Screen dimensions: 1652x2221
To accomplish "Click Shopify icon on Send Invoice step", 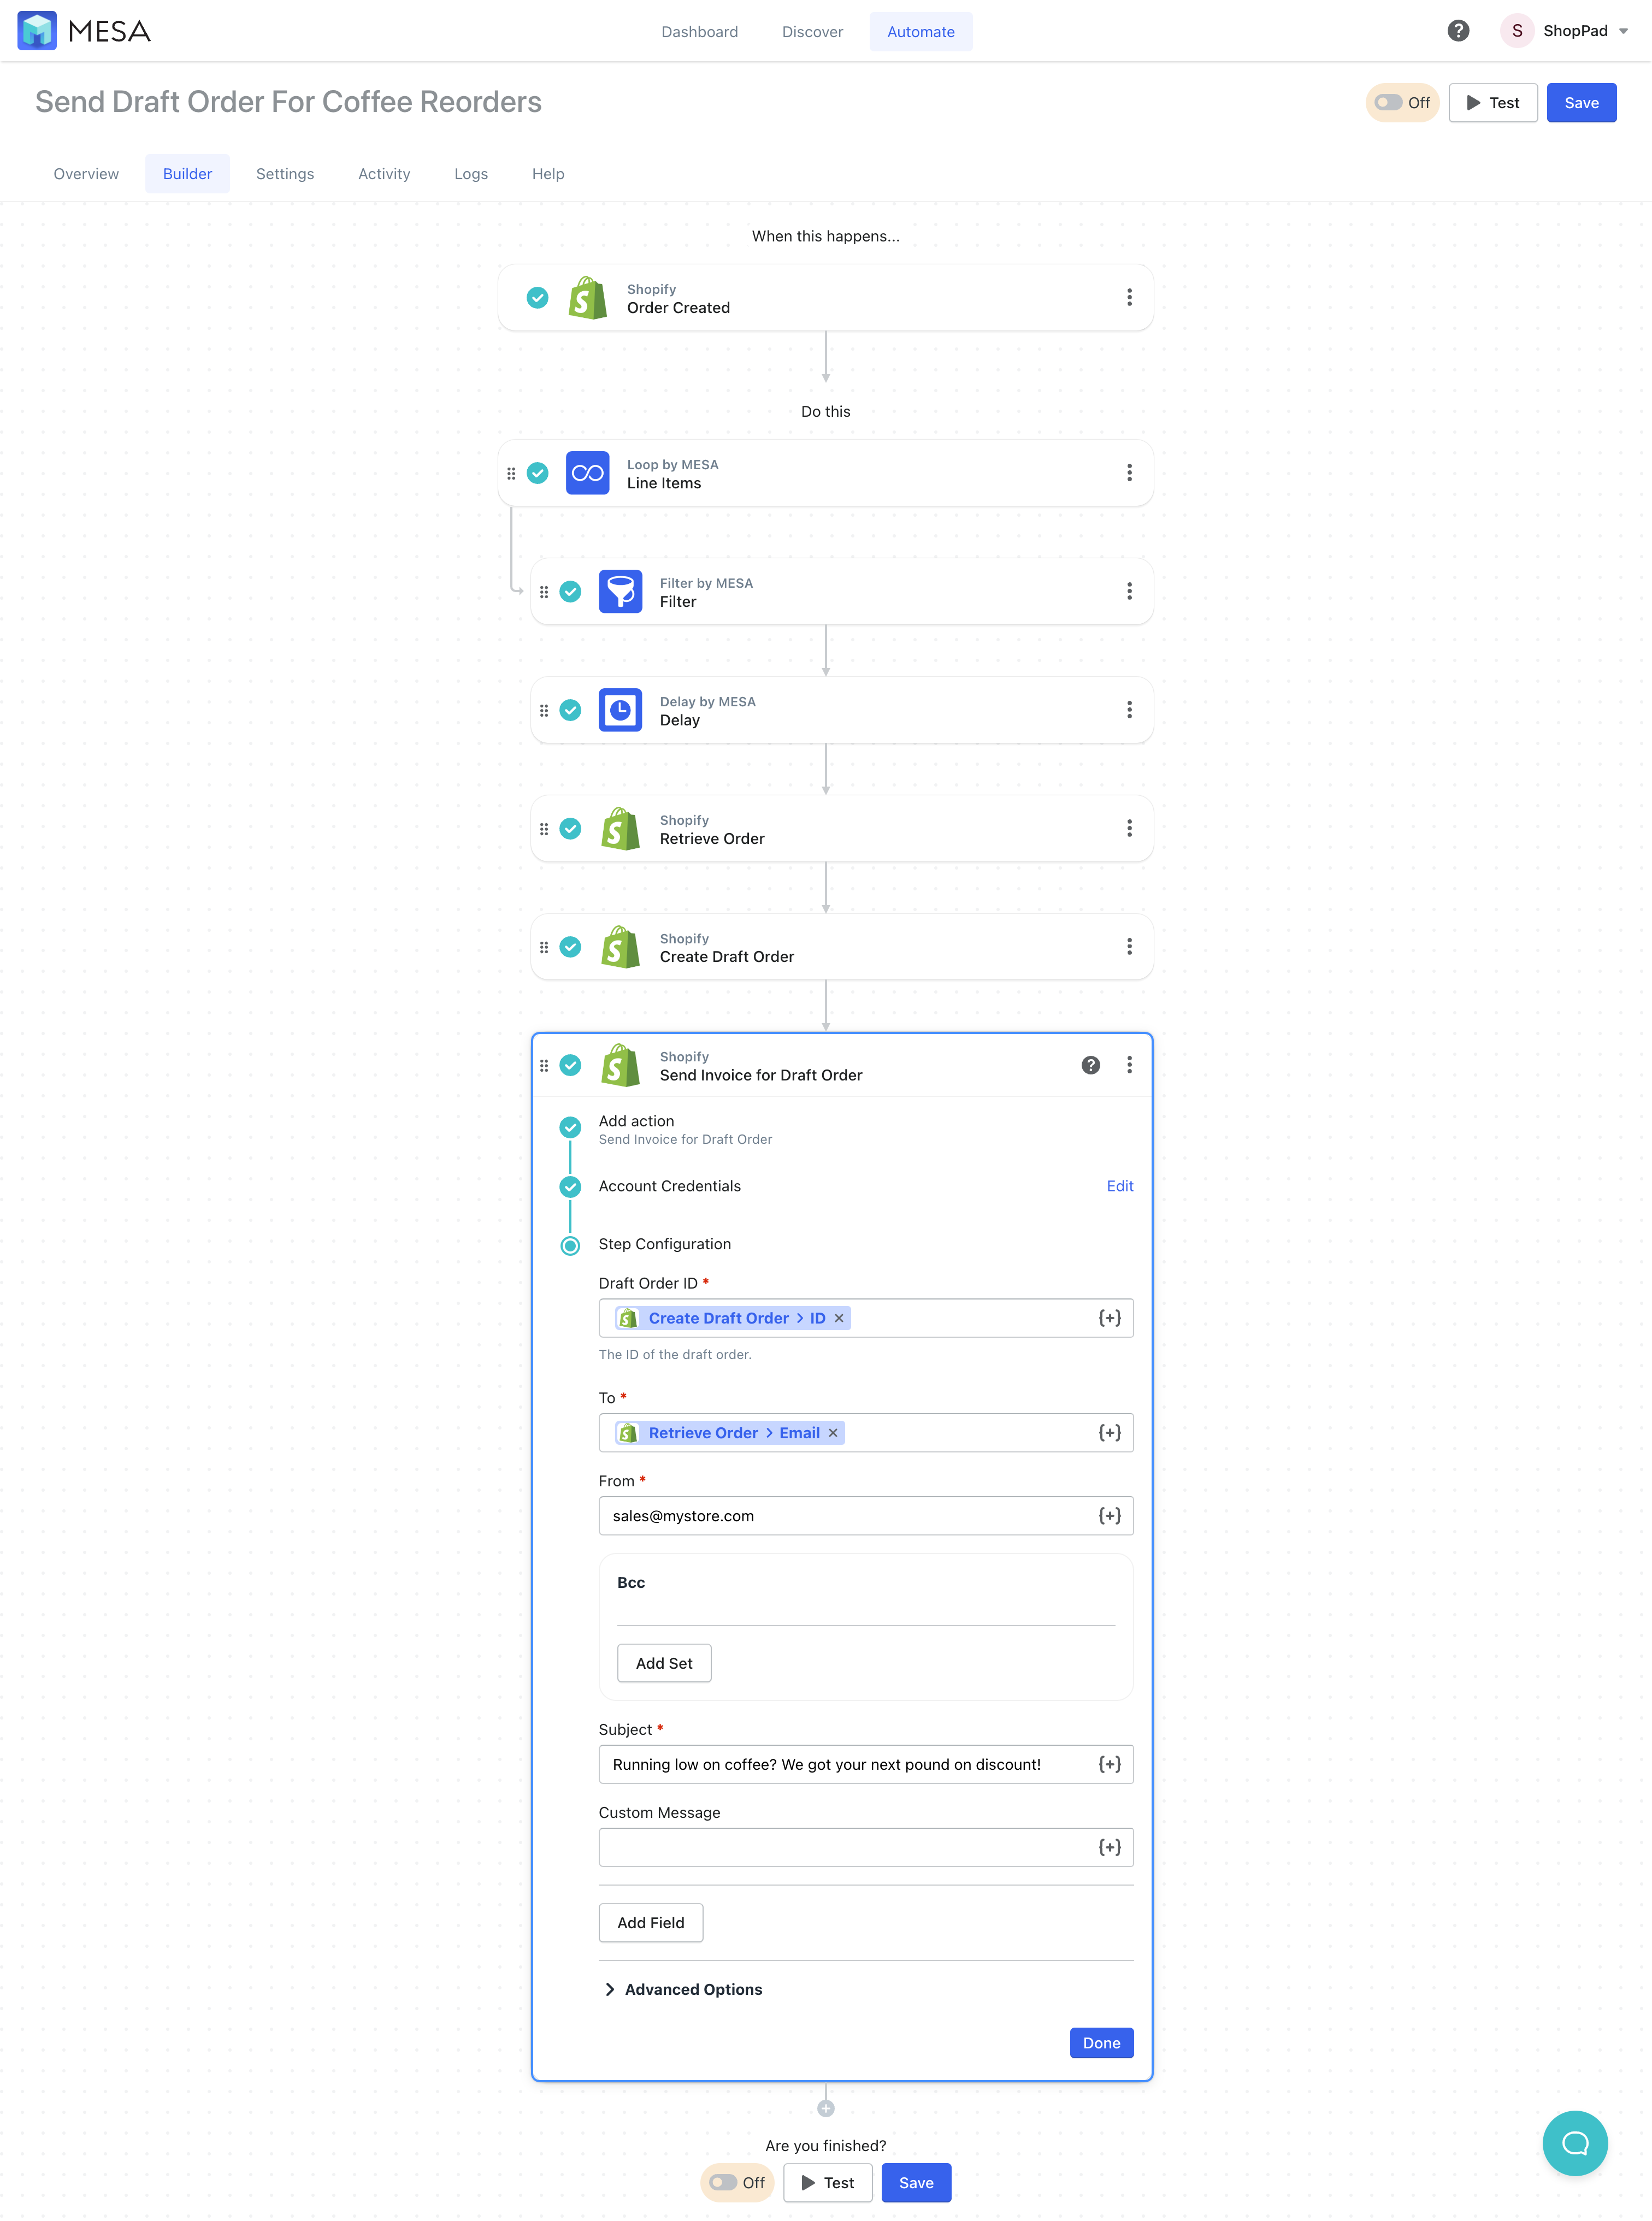I will [620, 1065].
